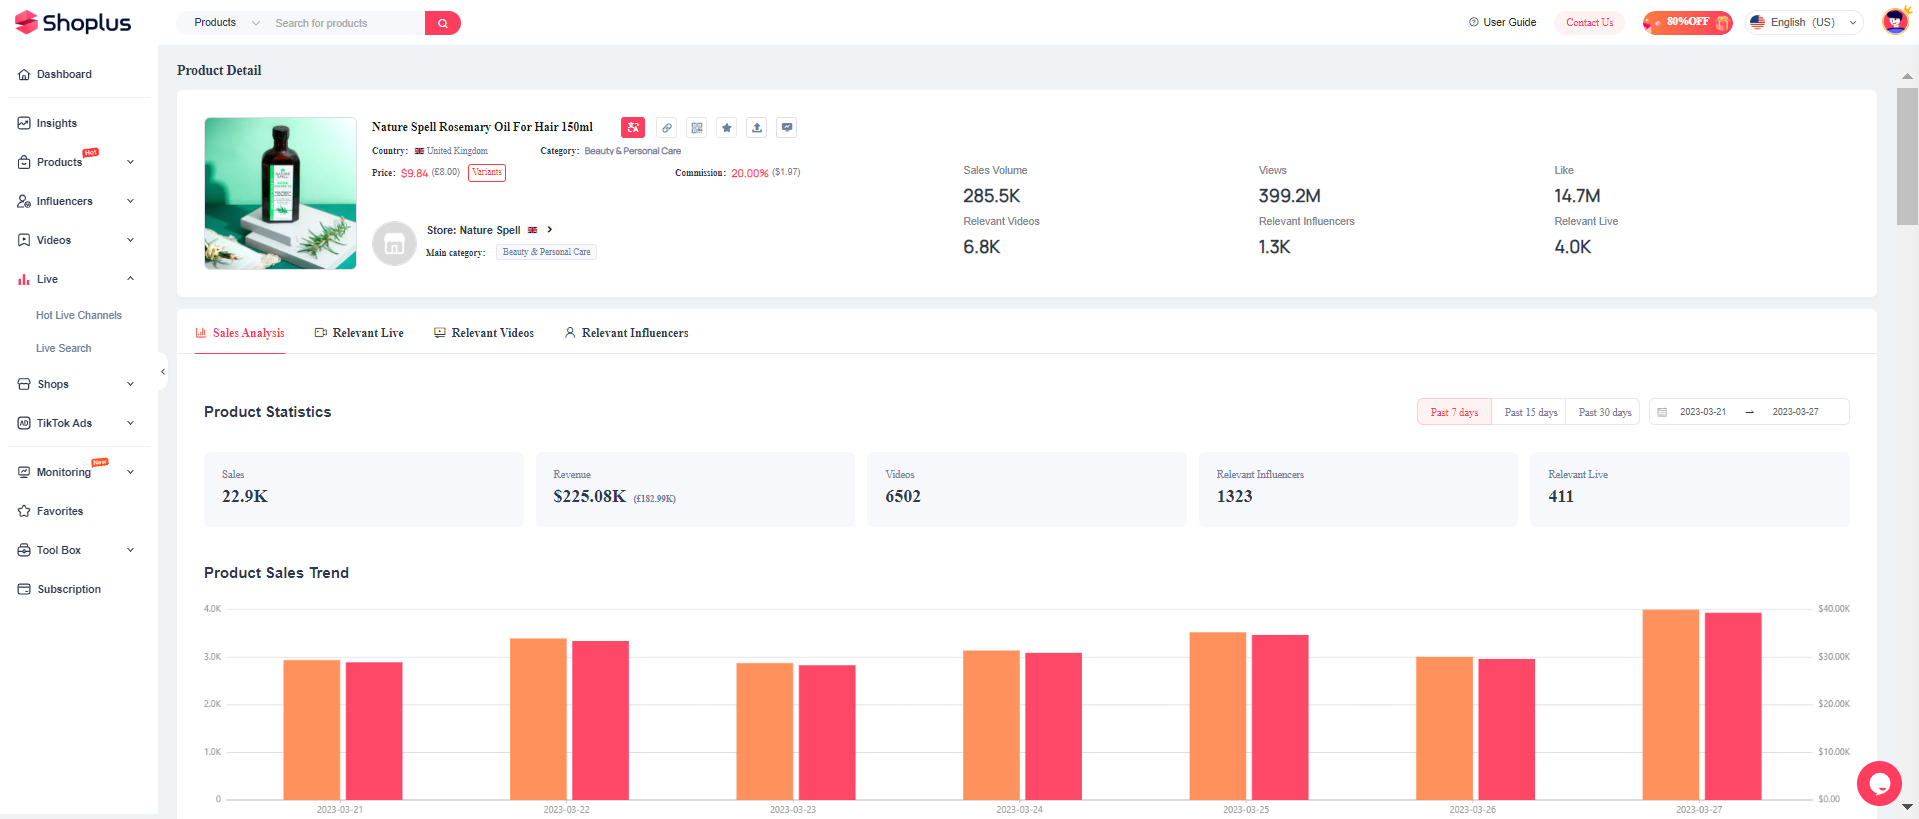The height and width of the screenshot is (819, 1919).
Task: Click the end date 2023-03-27 field
Action: click(x=1795, y=412)
